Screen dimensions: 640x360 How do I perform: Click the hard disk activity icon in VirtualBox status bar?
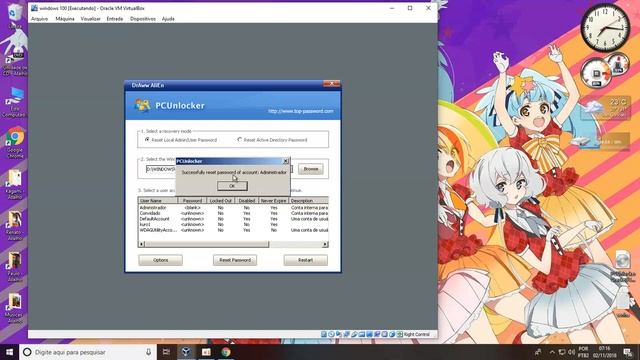tap(324, 334)
